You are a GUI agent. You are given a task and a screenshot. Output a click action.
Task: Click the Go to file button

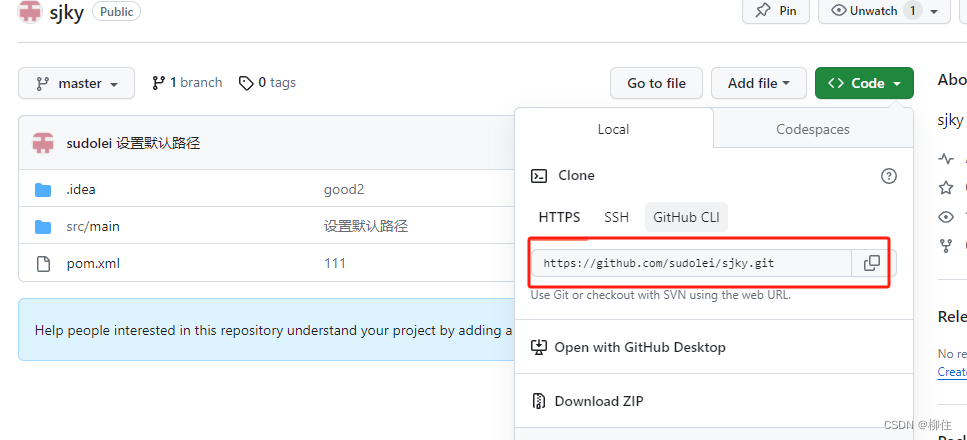pyautogui.click(x=656, y=83)
